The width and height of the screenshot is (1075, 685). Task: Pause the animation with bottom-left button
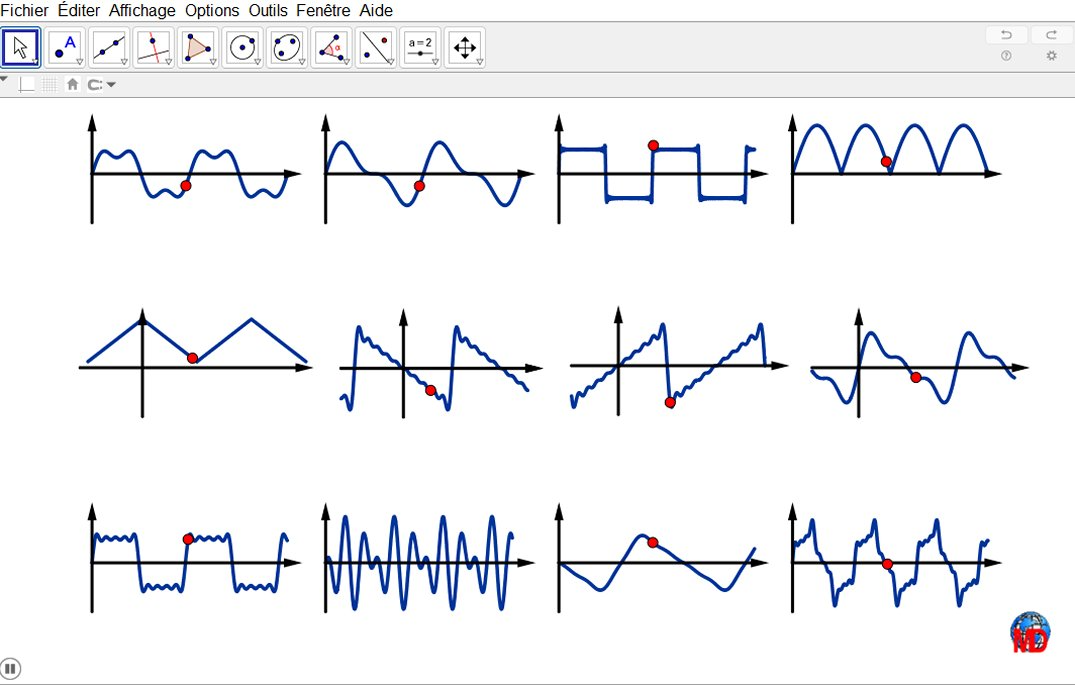click(x=10, y=669)
